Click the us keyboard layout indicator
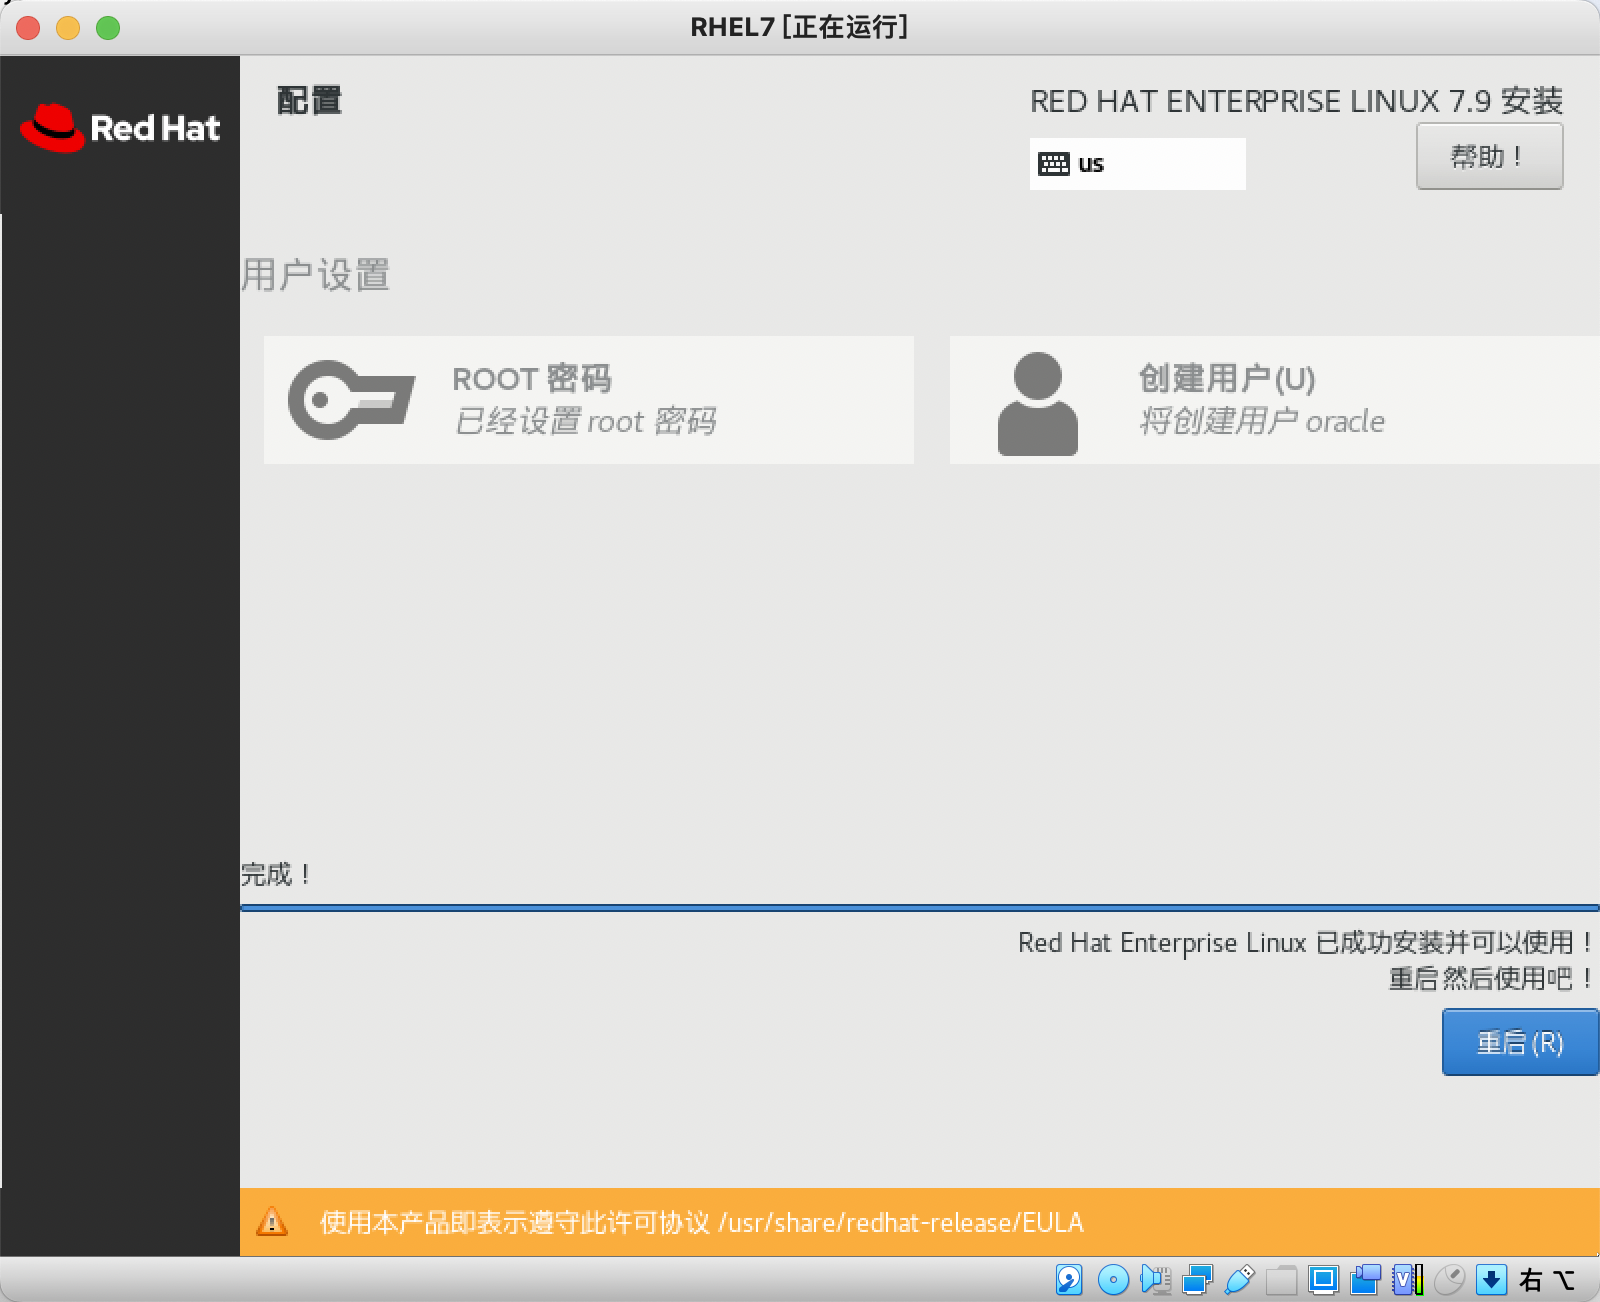This screenshot has height=1302, width=1600. tap(1138, 164)
